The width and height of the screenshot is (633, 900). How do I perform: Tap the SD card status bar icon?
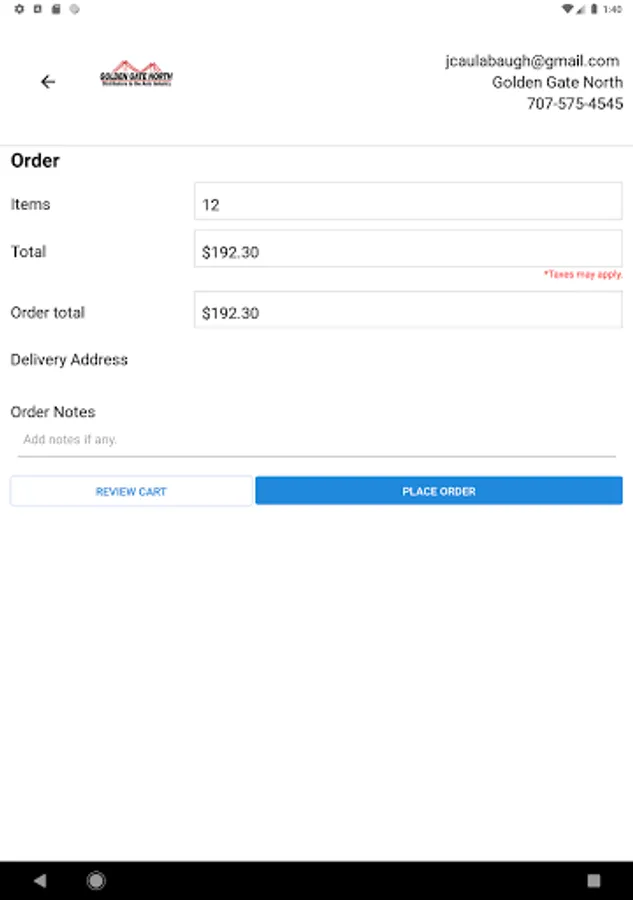click(56, 9)
